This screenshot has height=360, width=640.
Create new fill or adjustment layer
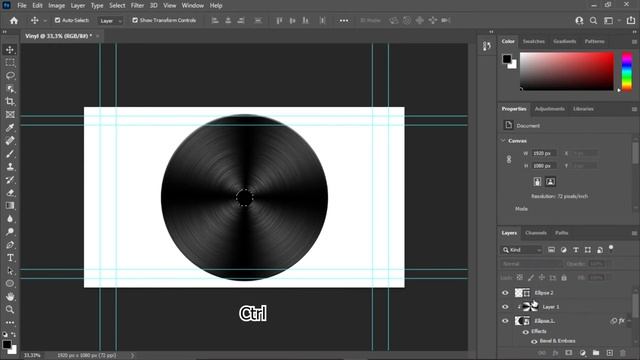tap(582, 353)
